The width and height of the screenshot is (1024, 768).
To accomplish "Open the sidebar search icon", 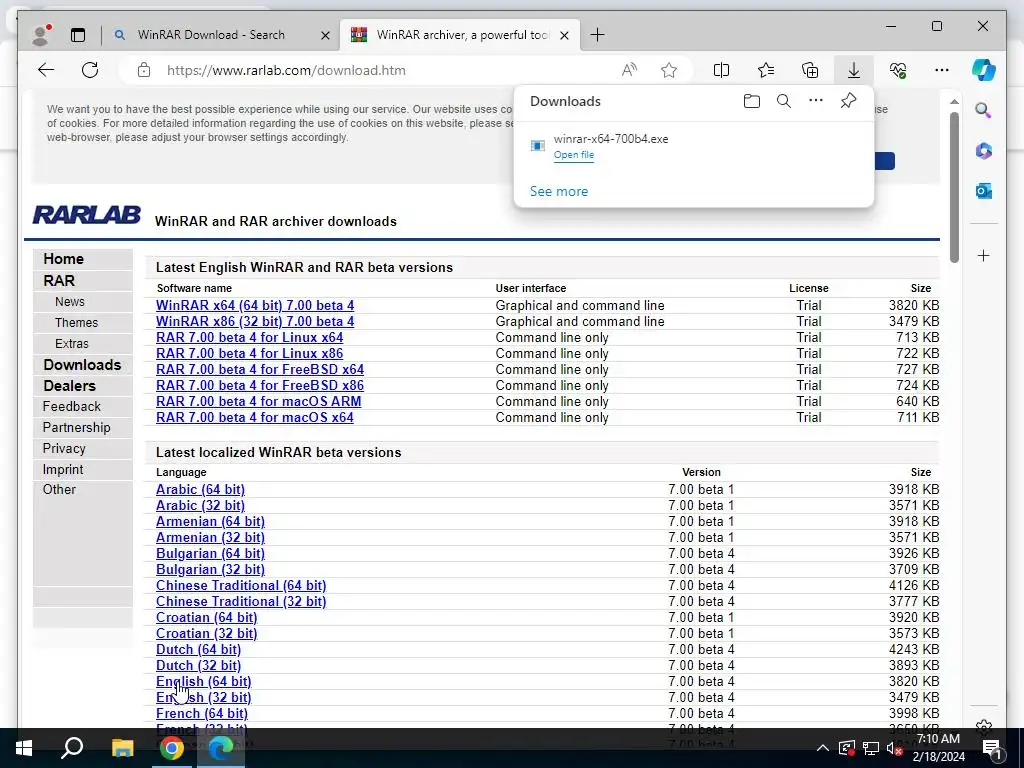I will (x=984, y=110).
